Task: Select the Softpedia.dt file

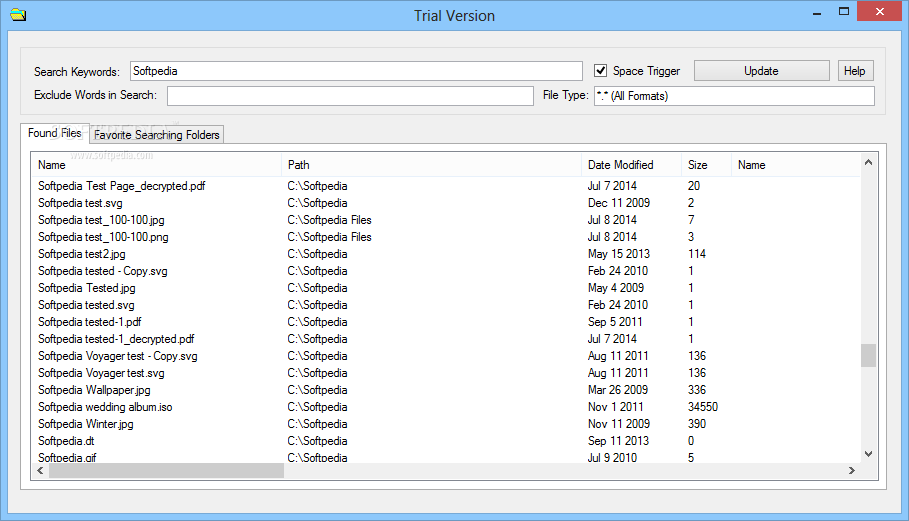Action: click(66, 440)
